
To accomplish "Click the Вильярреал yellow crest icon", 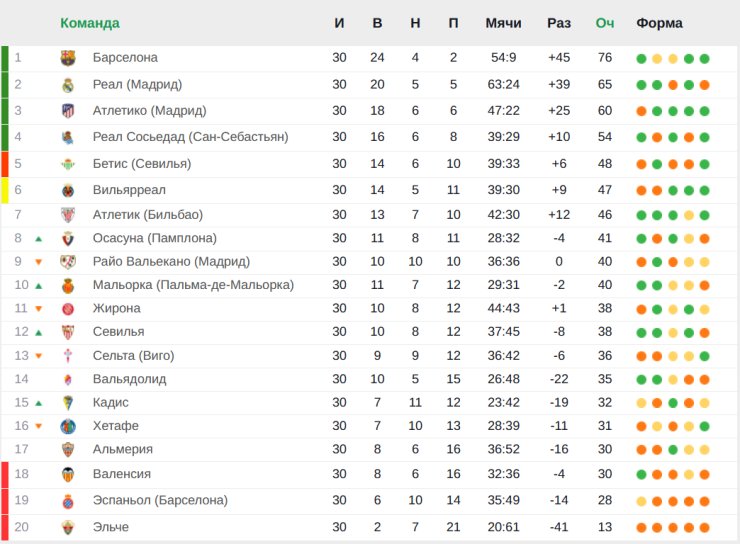I will pyautogui.click(x=68, y=190).
